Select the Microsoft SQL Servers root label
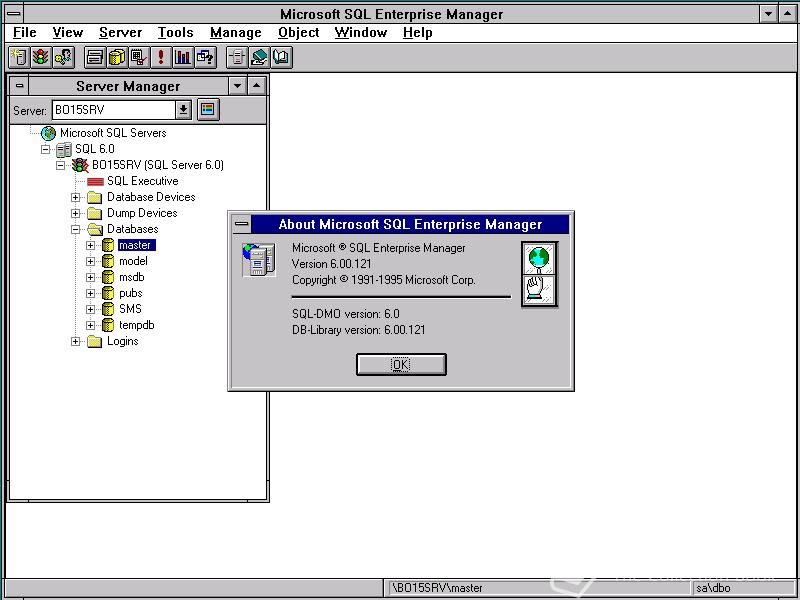Viewport: 800px width, 600px height. point(113,133)
